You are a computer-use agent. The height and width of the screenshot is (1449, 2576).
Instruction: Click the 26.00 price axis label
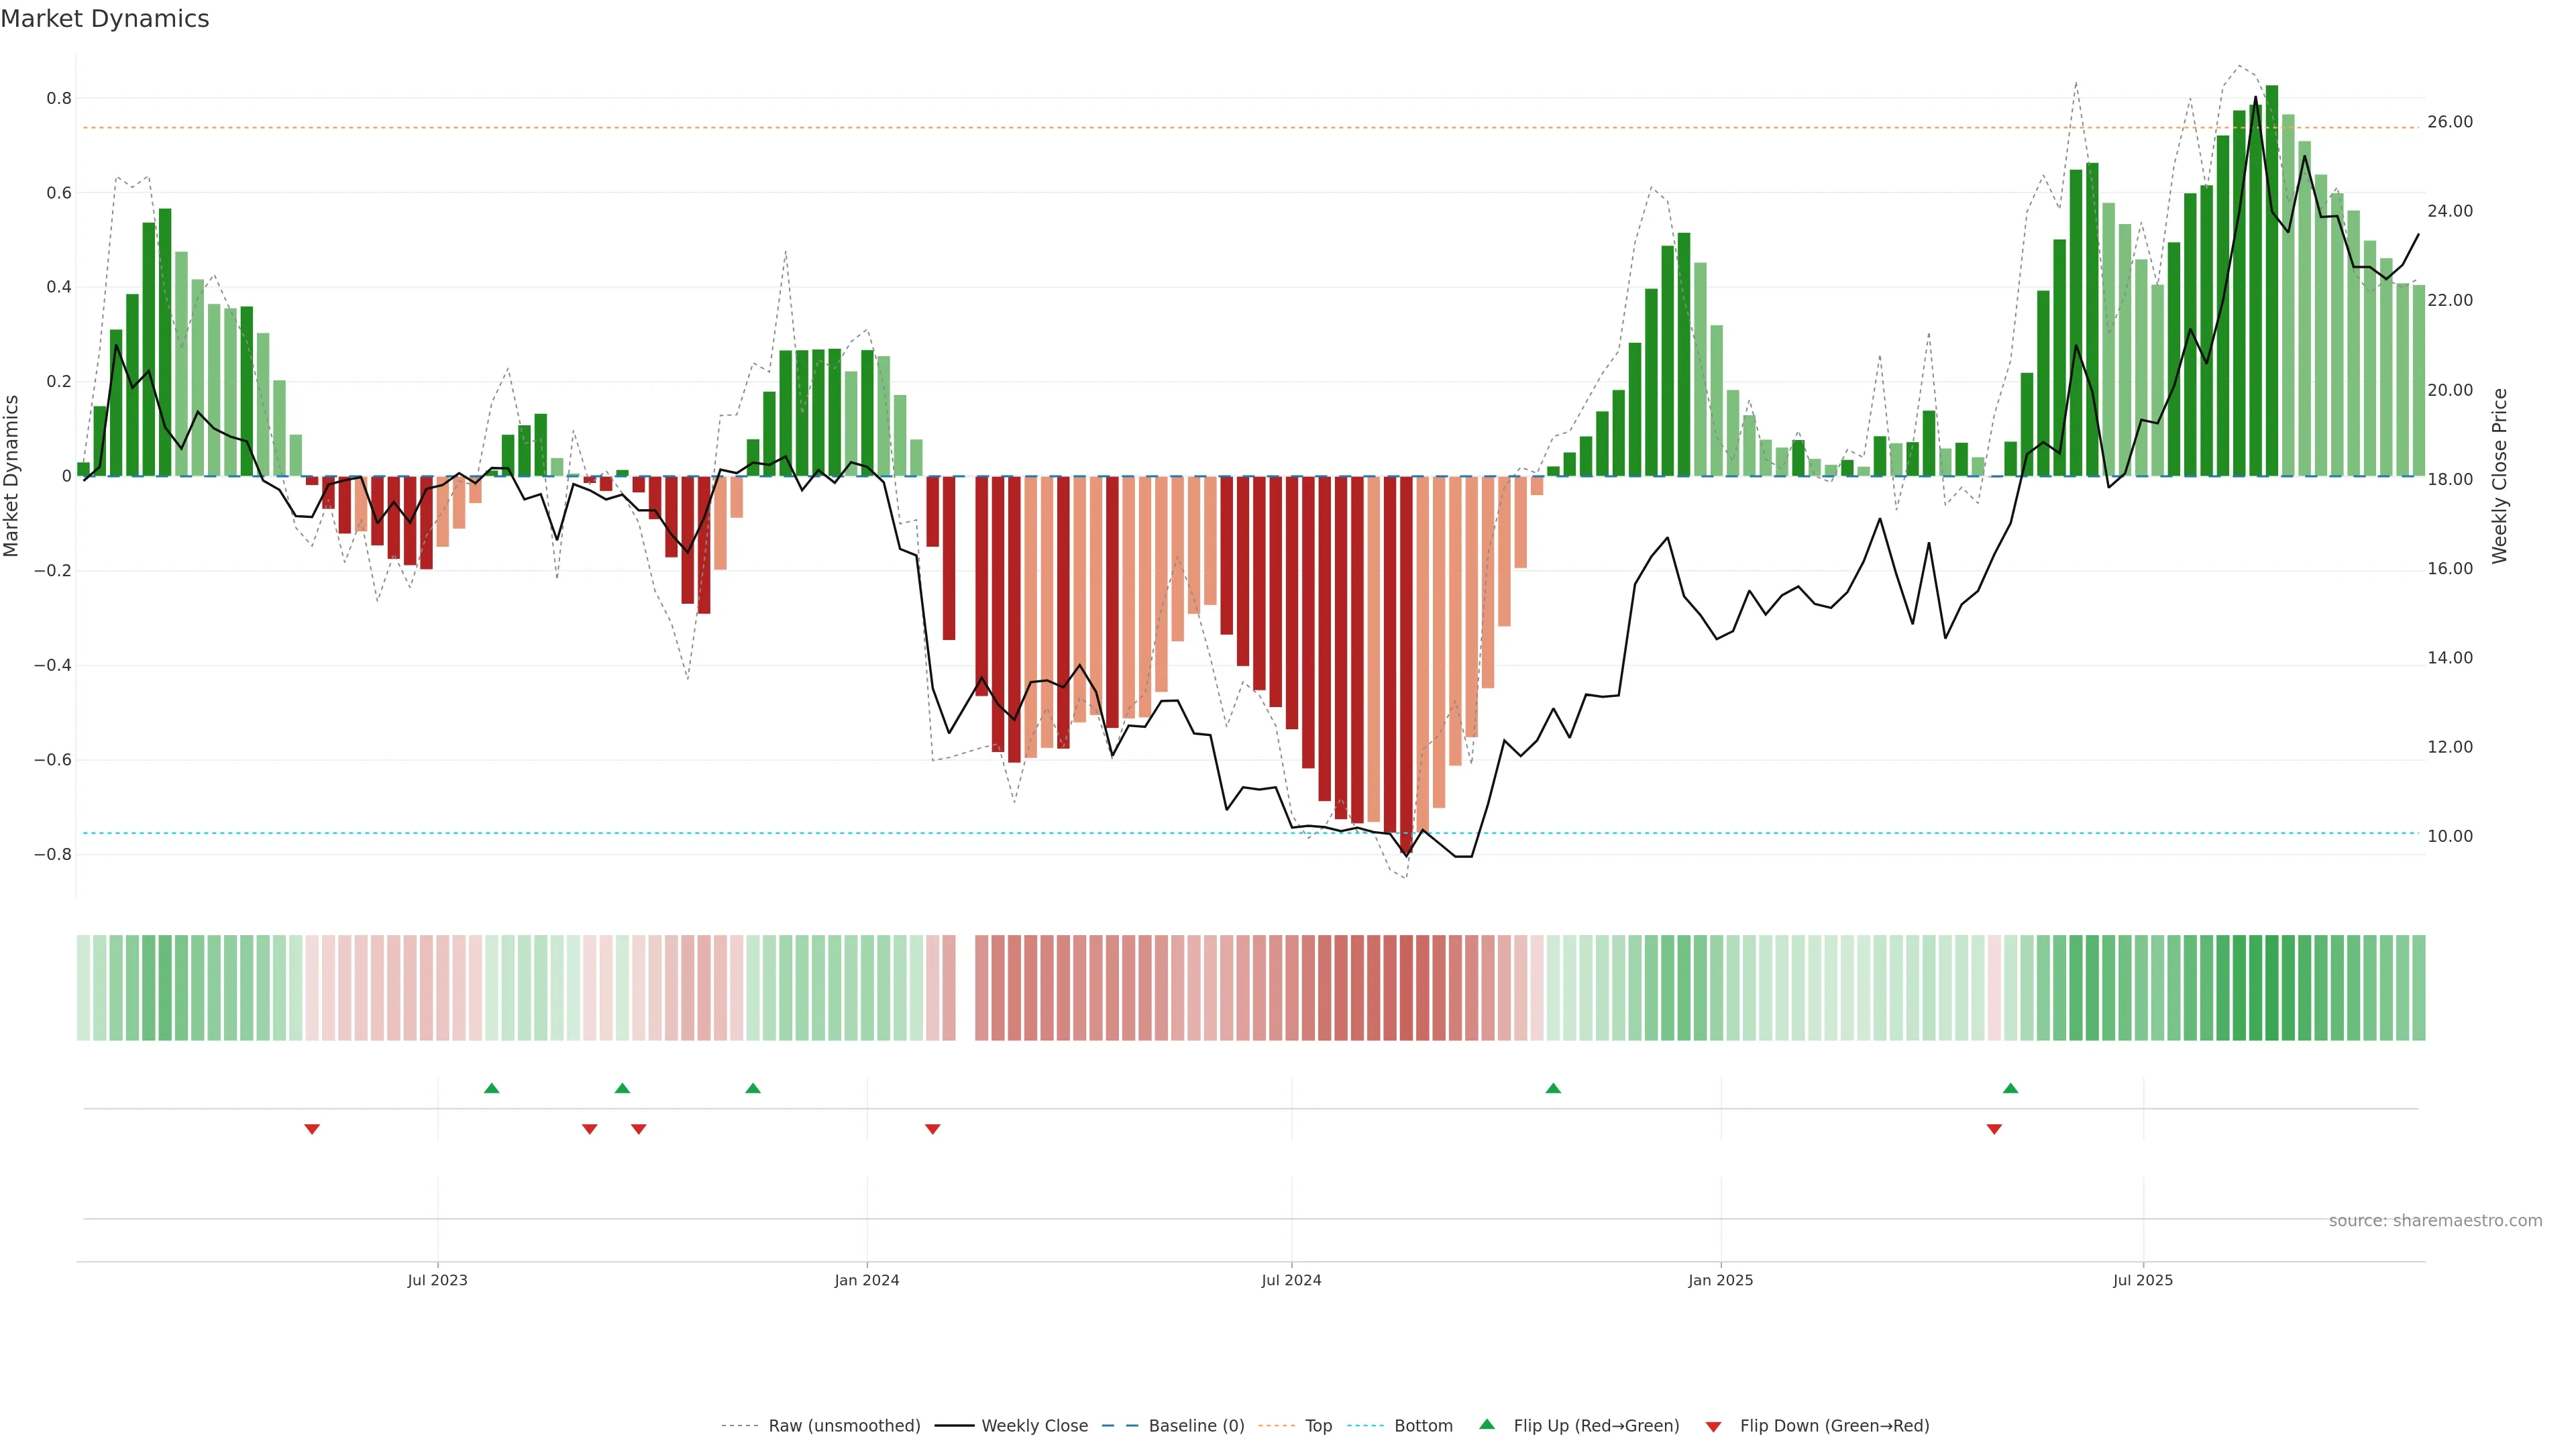point(2449,122)
